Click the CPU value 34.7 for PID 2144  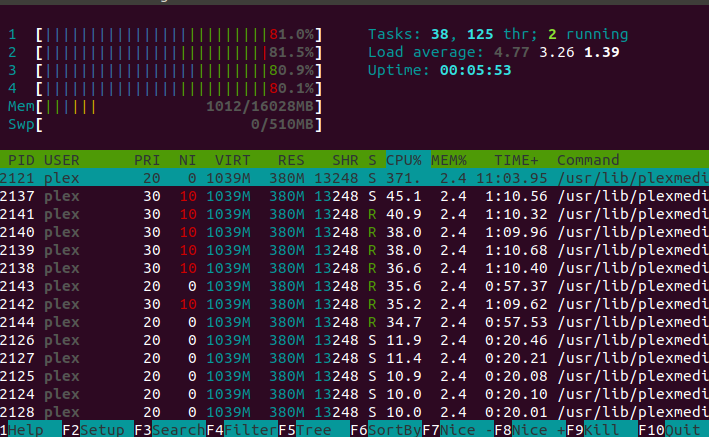coord(404,323)
